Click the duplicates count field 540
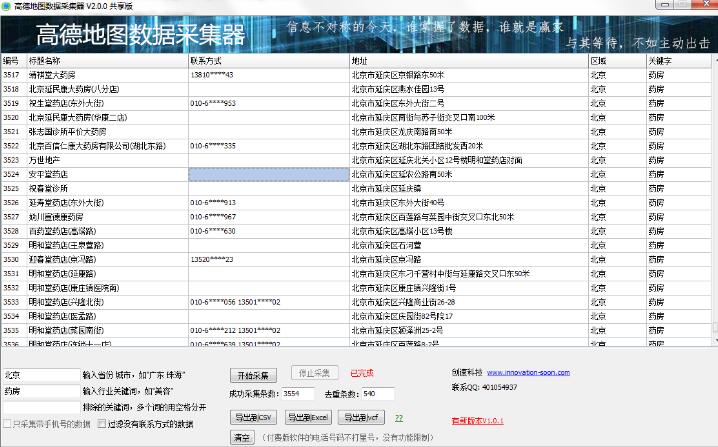Image resolution: width=718 pixels, height=447 pixels. click(378, 393)
